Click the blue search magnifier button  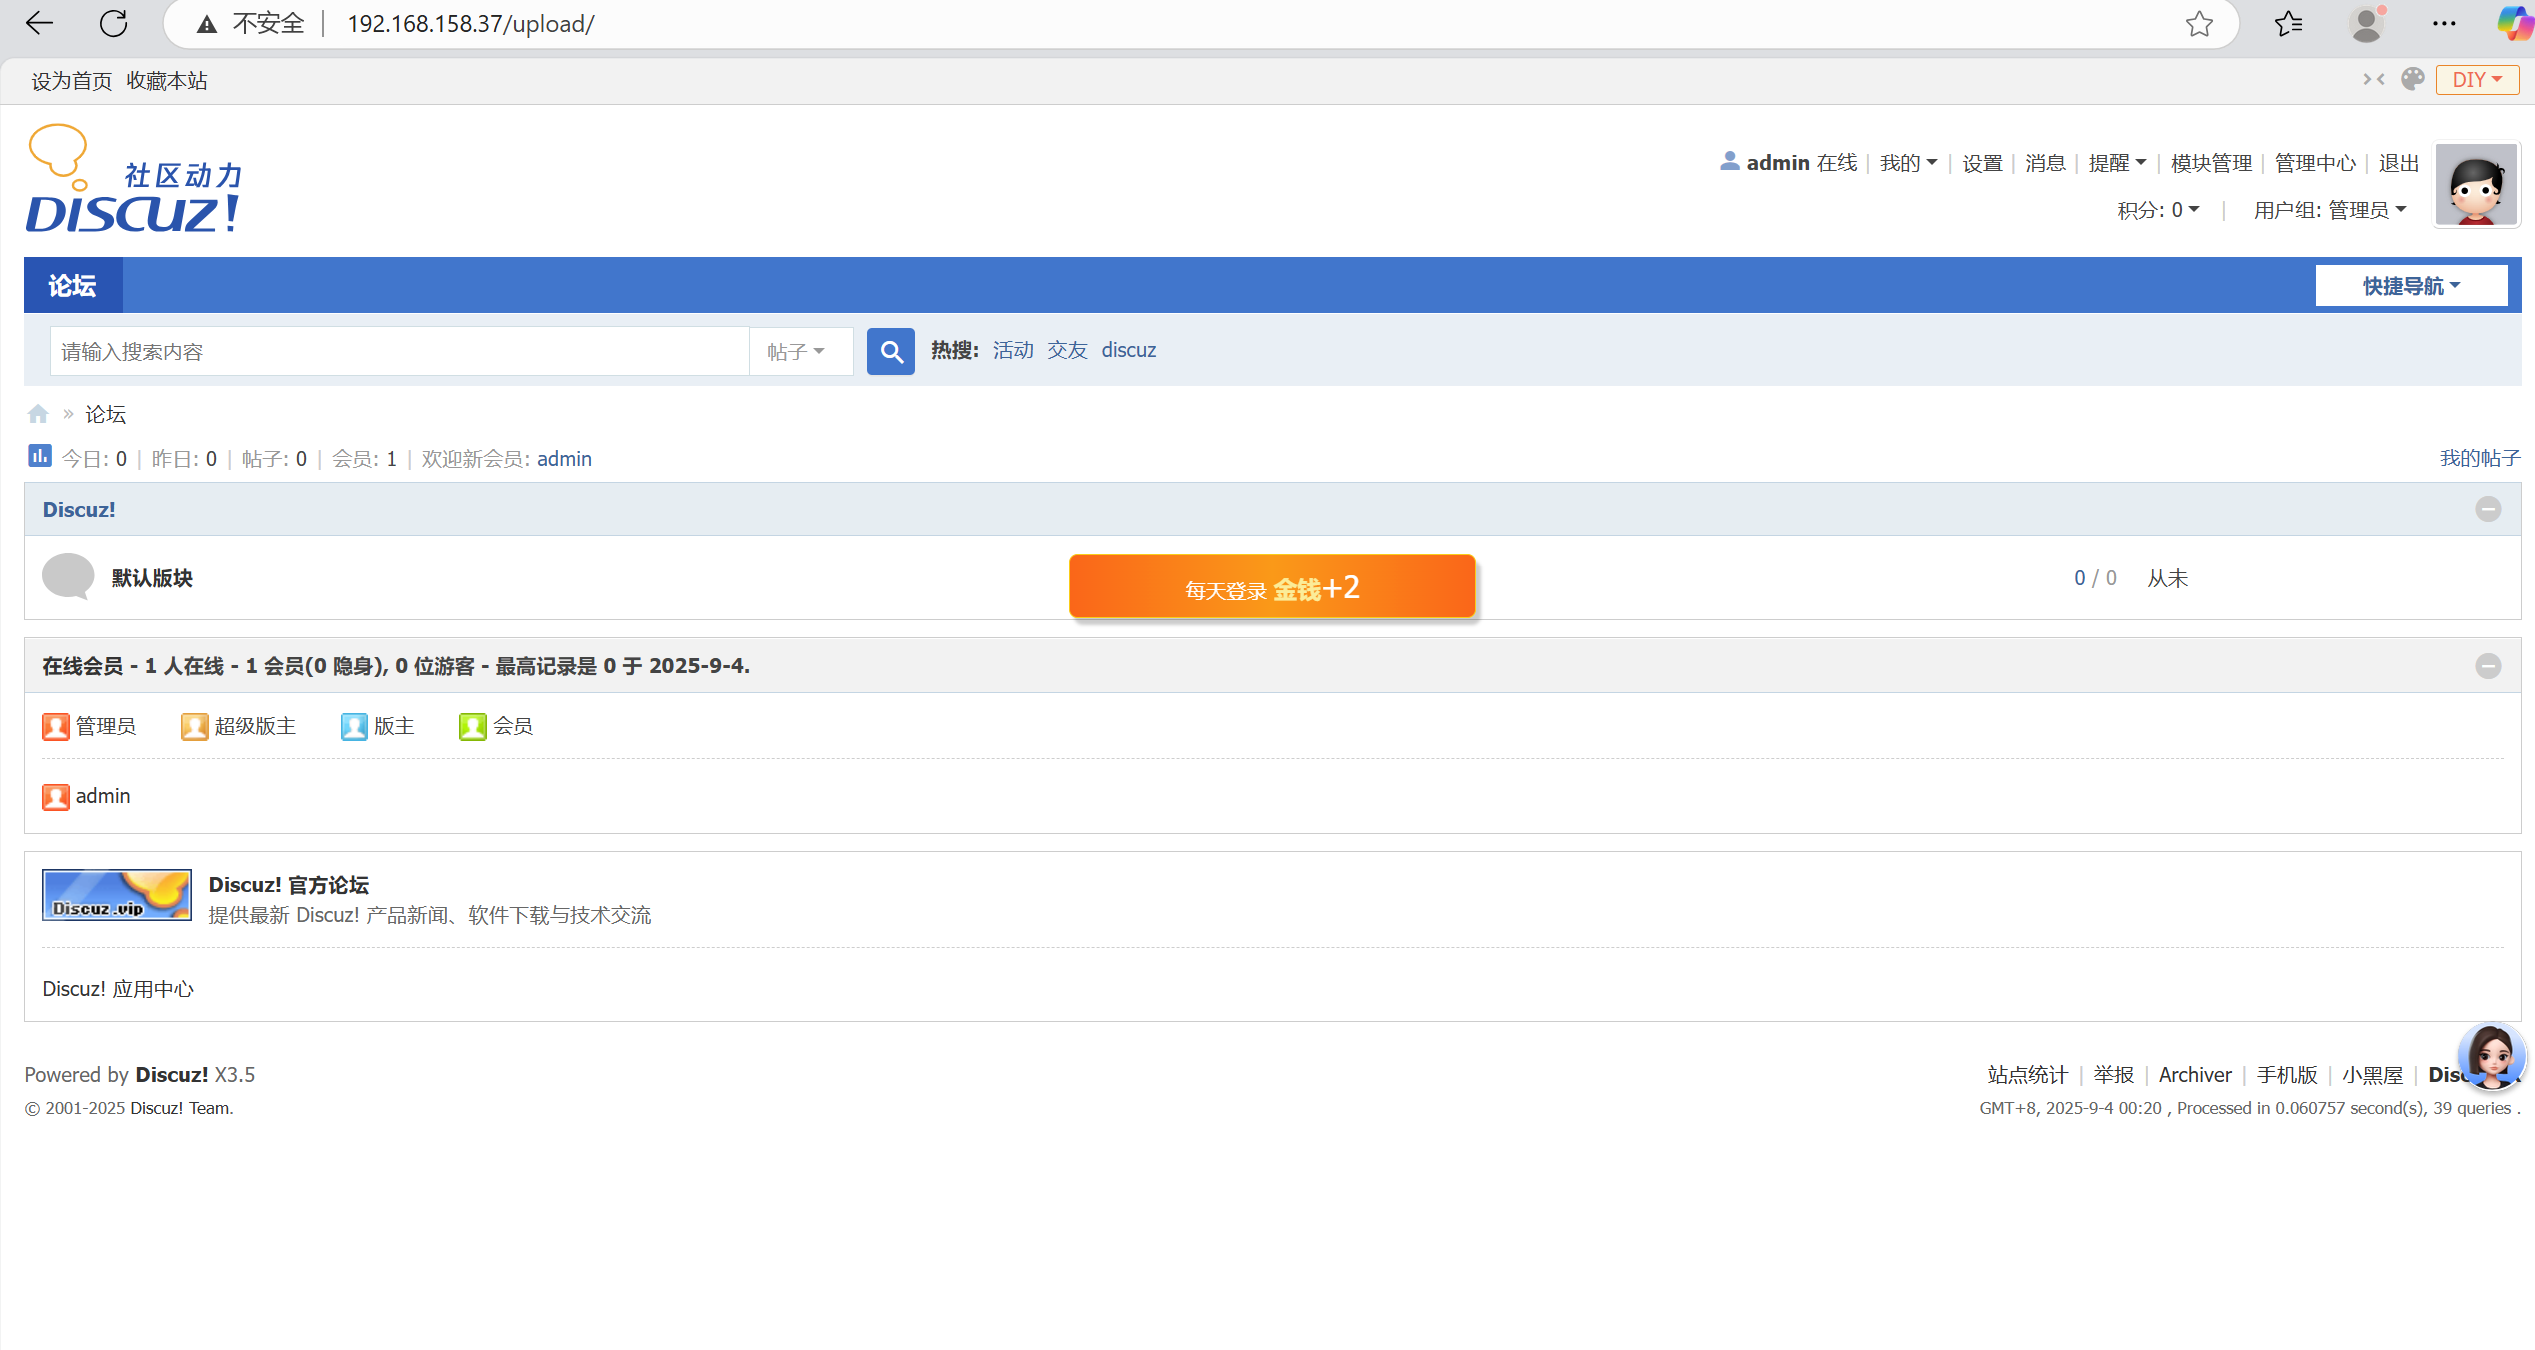tap(890, 351)
